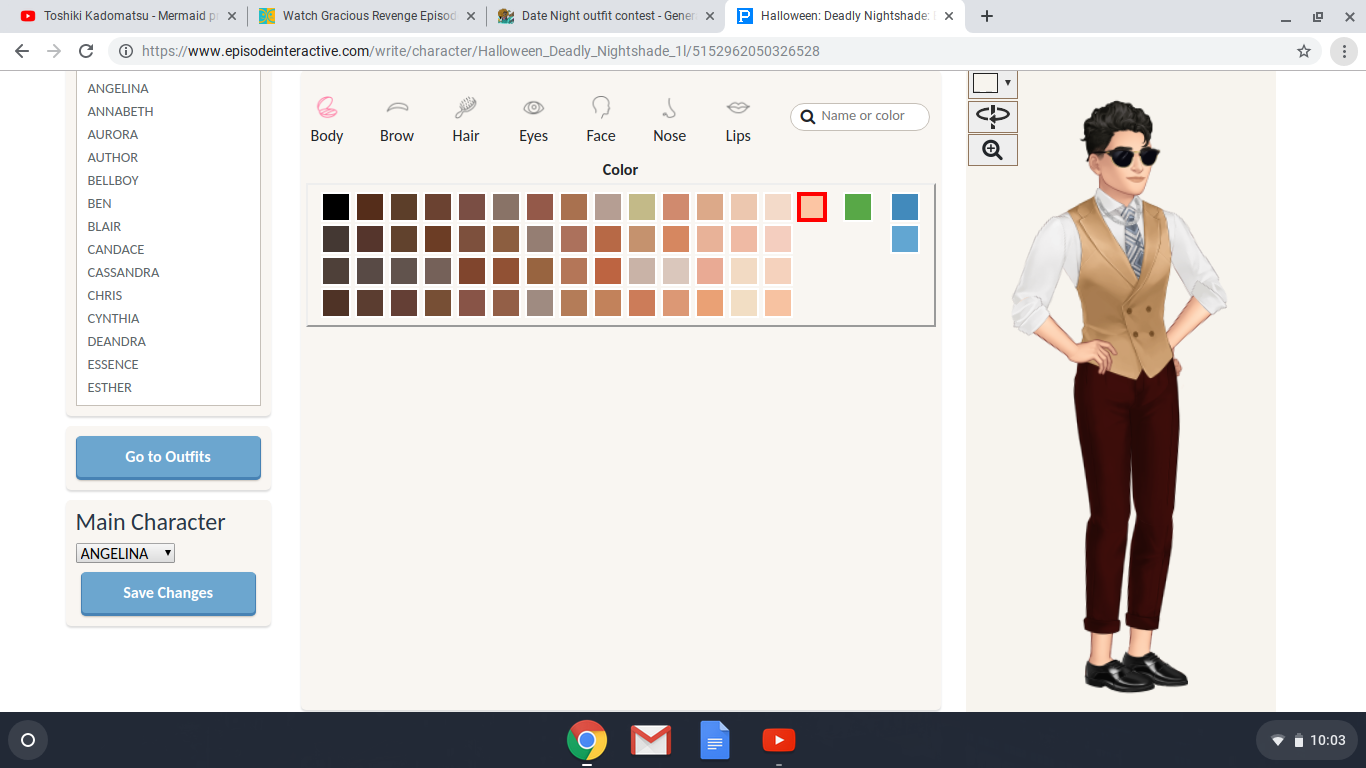Open the Main Character ANGELINA dropdown
The height and width of the screenshot is (768, 1366).
tap(125, 553)
